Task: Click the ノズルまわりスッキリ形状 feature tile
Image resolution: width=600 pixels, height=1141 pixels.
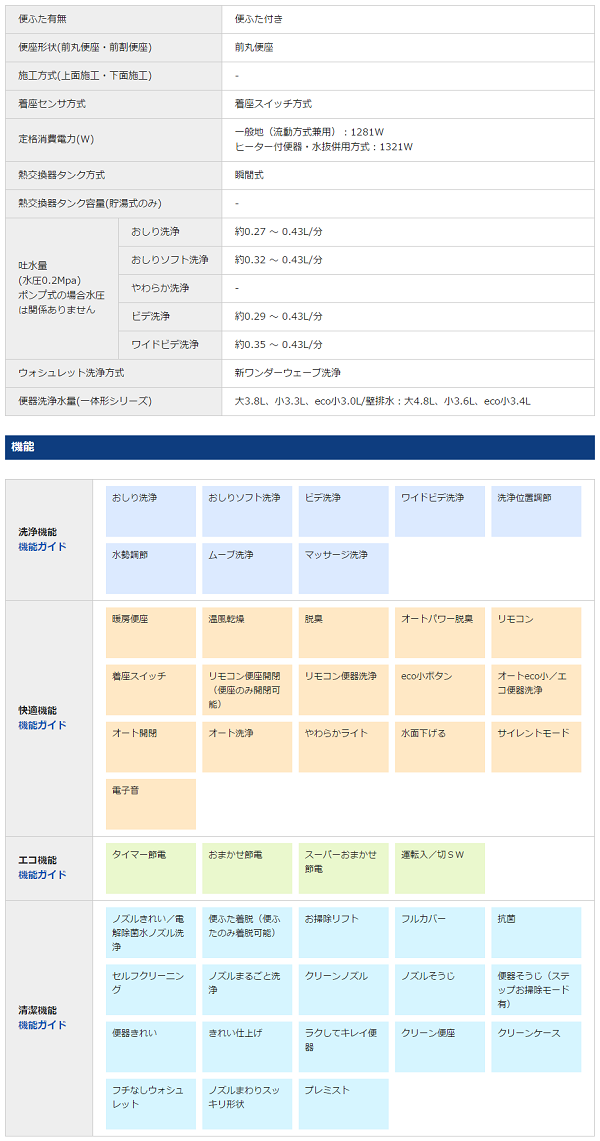Action: point(247,1104)
